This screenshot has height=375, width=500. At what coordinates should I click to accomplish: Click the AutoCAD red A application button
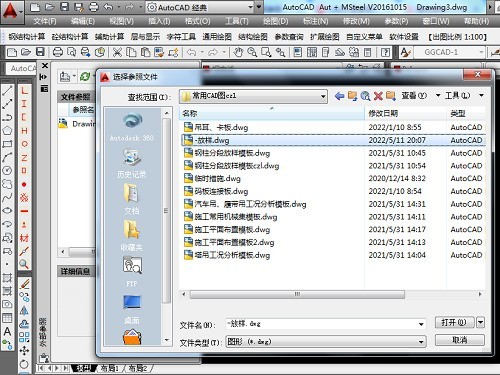pyautogui.click(x=11, y=11)
